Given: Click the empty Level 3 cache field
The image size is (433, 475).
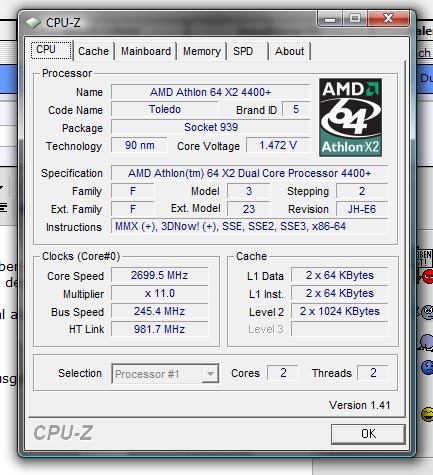Looking at the screenshot, I should (x=339, y=329).
